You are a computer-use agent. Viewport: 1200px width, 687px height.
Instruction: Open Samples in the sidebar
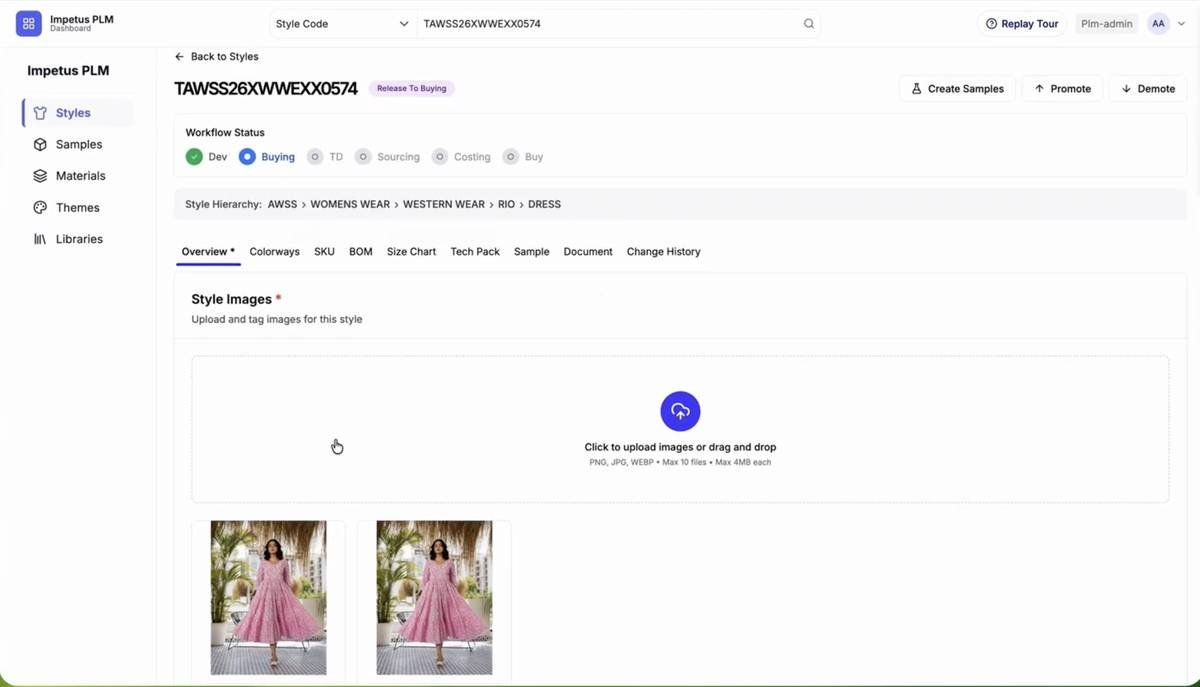point(78,144)
